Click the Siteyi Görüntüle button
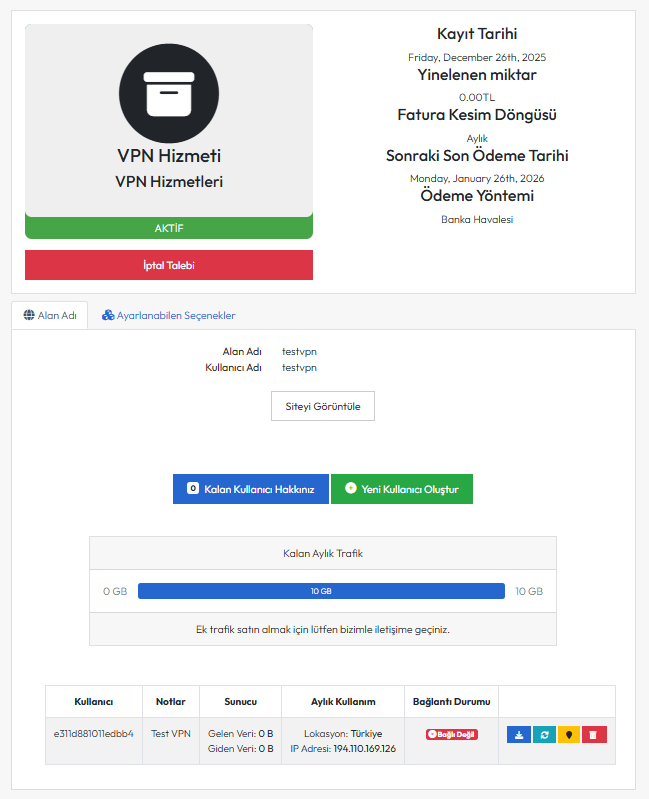Viewport: 649px width, 799px height. tap(323, 406)
